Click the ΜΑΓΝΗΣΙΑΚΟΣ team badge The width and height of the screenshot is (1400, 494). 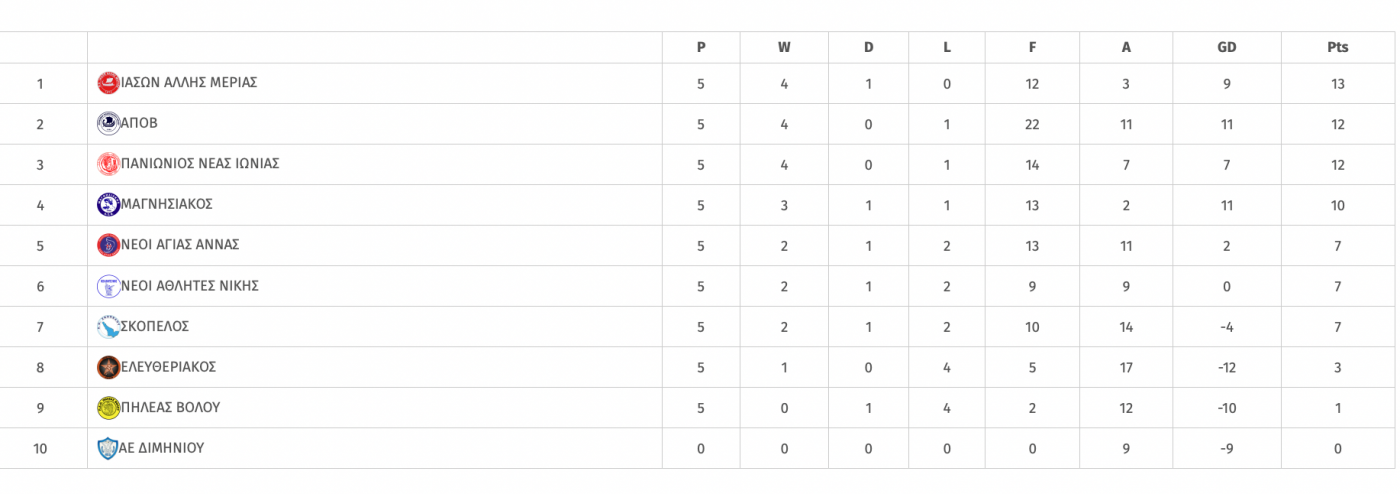(108, 205)
